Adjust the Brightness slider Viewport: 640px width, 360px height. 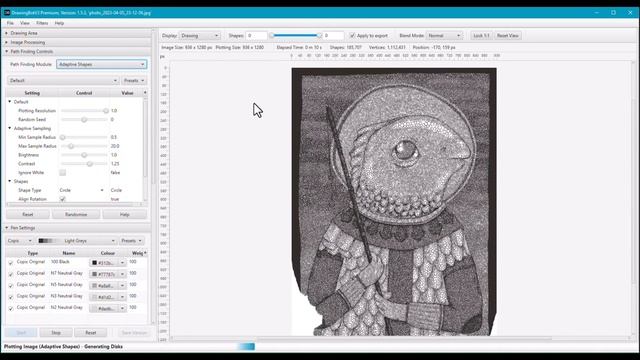point(84,155)
